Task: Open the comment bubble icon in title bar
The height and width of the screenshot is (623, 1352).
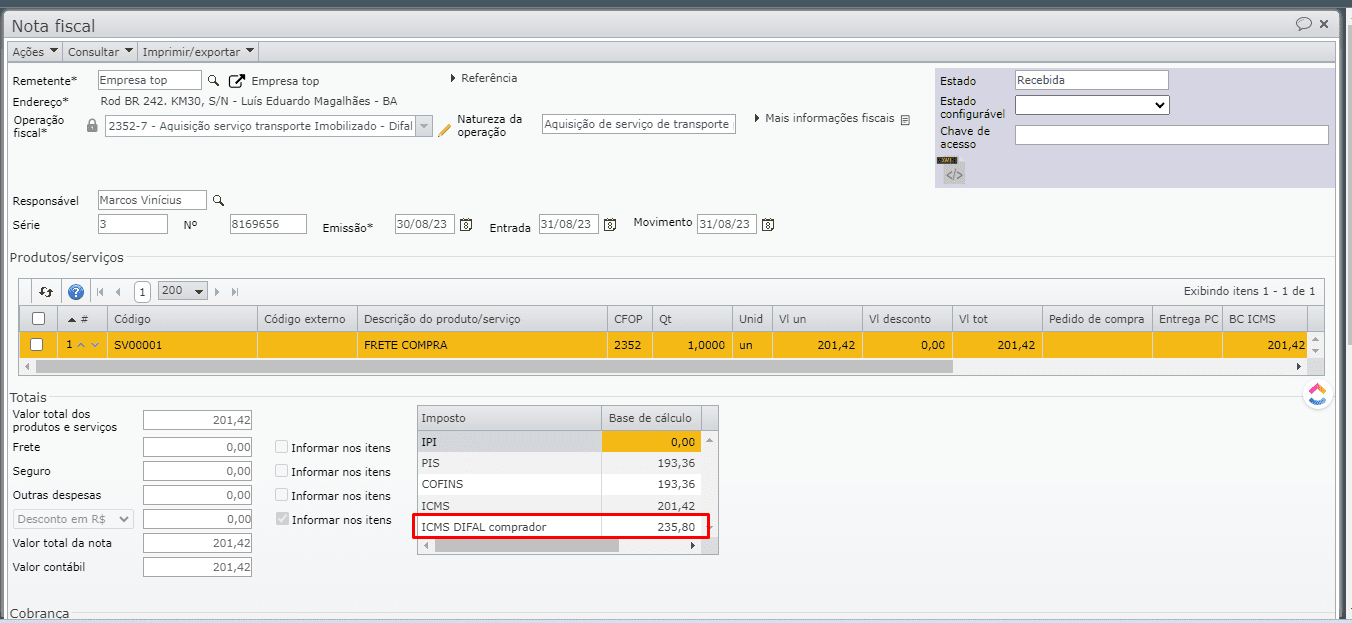Action: coord(1303,24)
